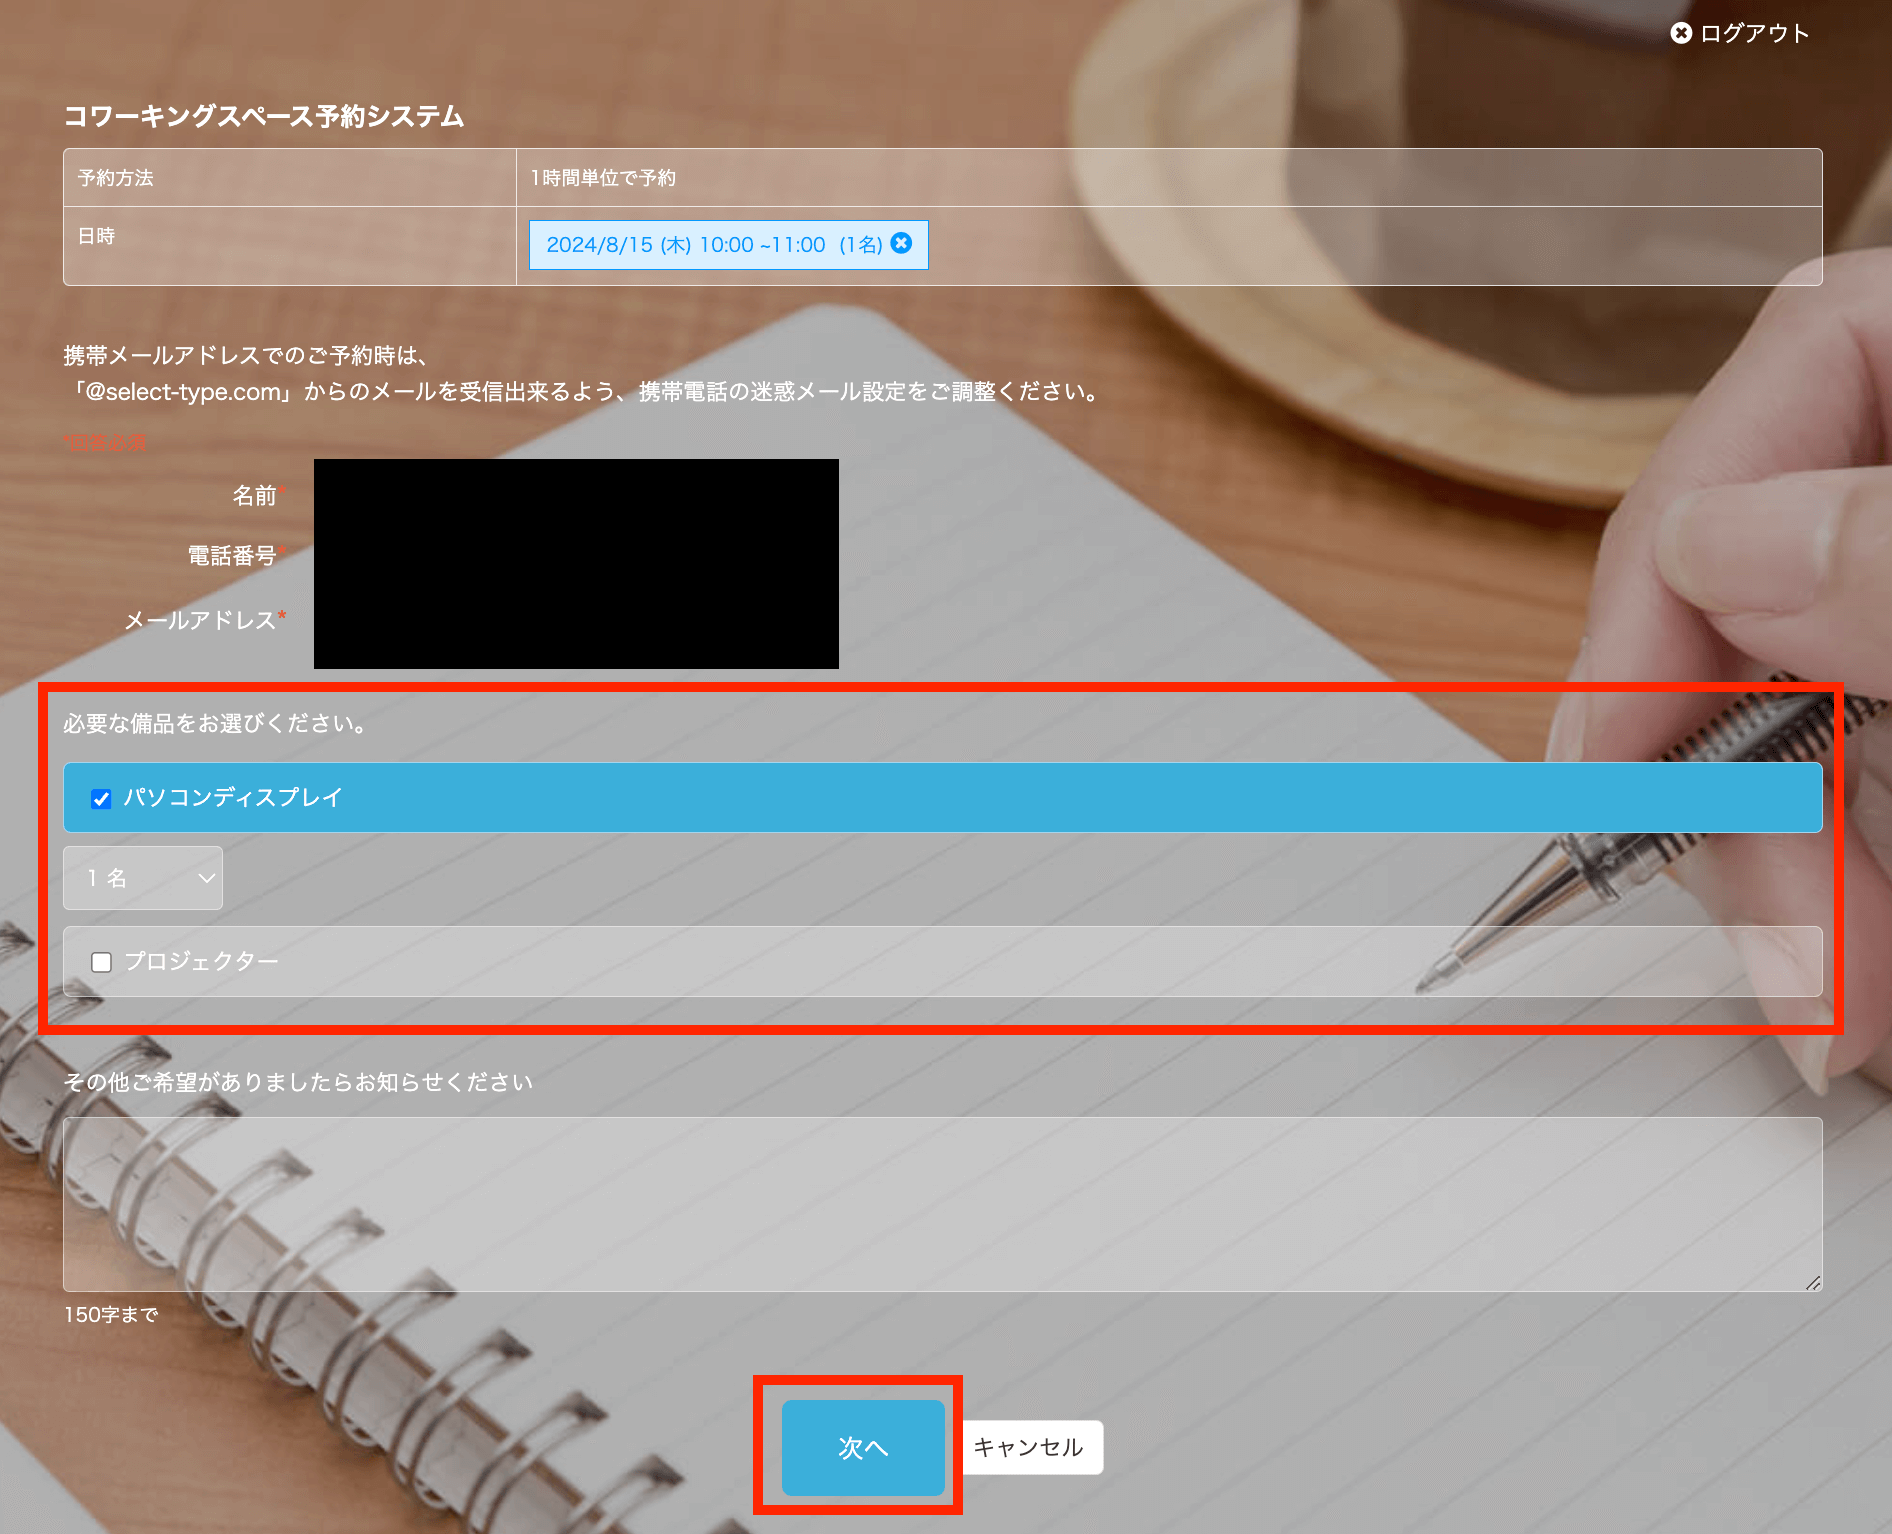Viewport: 1892px width, 1534px height.
Task: Click the プロジェクター option label
Action: (x=201, y=961)
